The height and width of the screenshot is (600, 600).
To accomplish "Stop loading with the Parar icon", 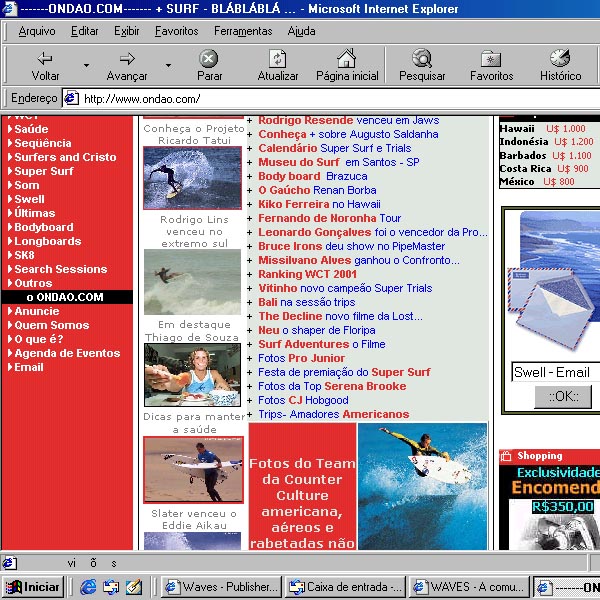I will pos(209,59).
